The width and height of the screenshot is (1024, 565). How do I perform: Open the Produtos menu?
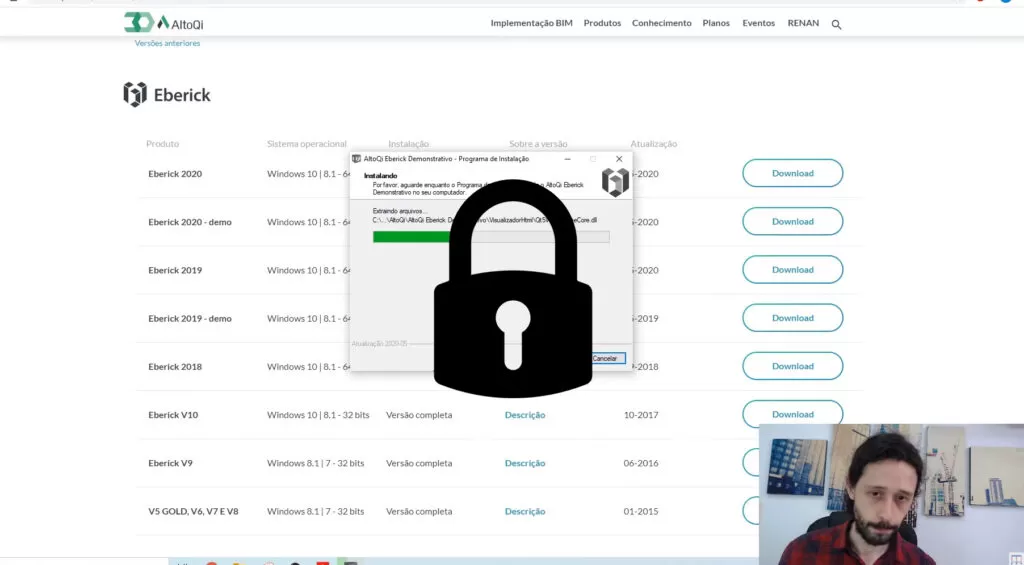(602, 23)
